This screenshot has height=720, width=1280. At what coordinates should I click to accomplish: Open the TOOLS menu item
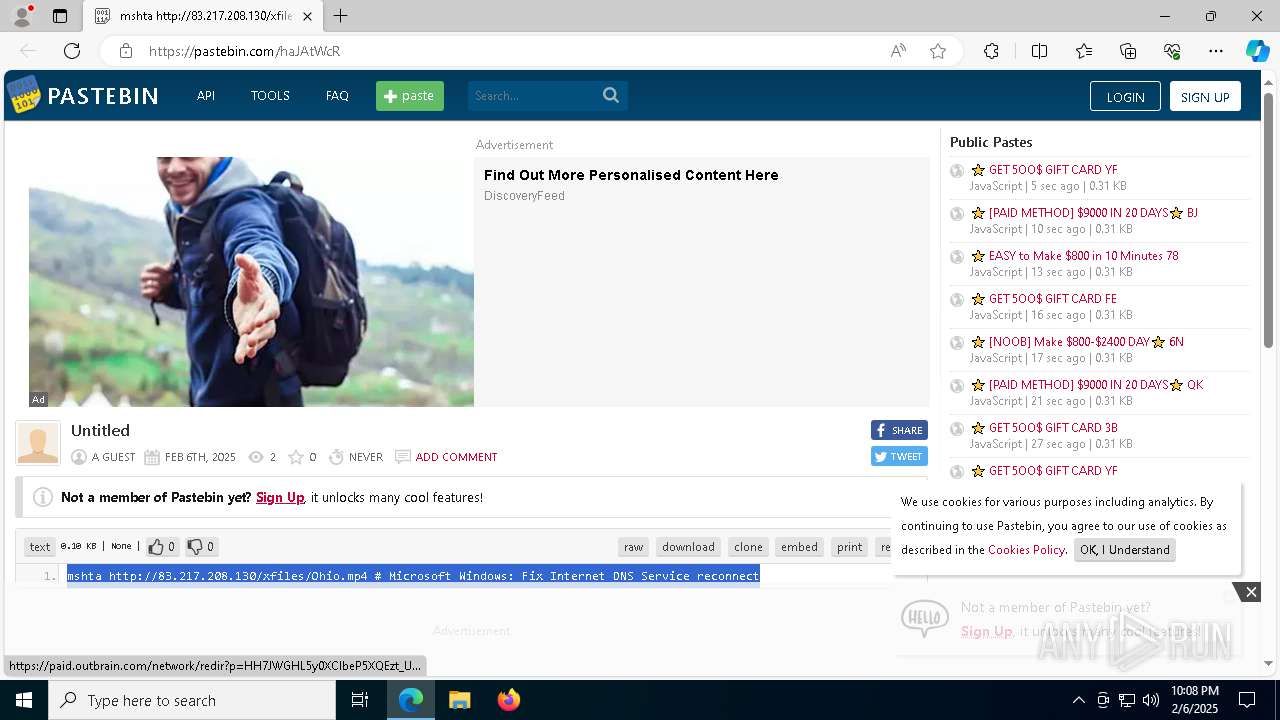[x=270, y=96]
